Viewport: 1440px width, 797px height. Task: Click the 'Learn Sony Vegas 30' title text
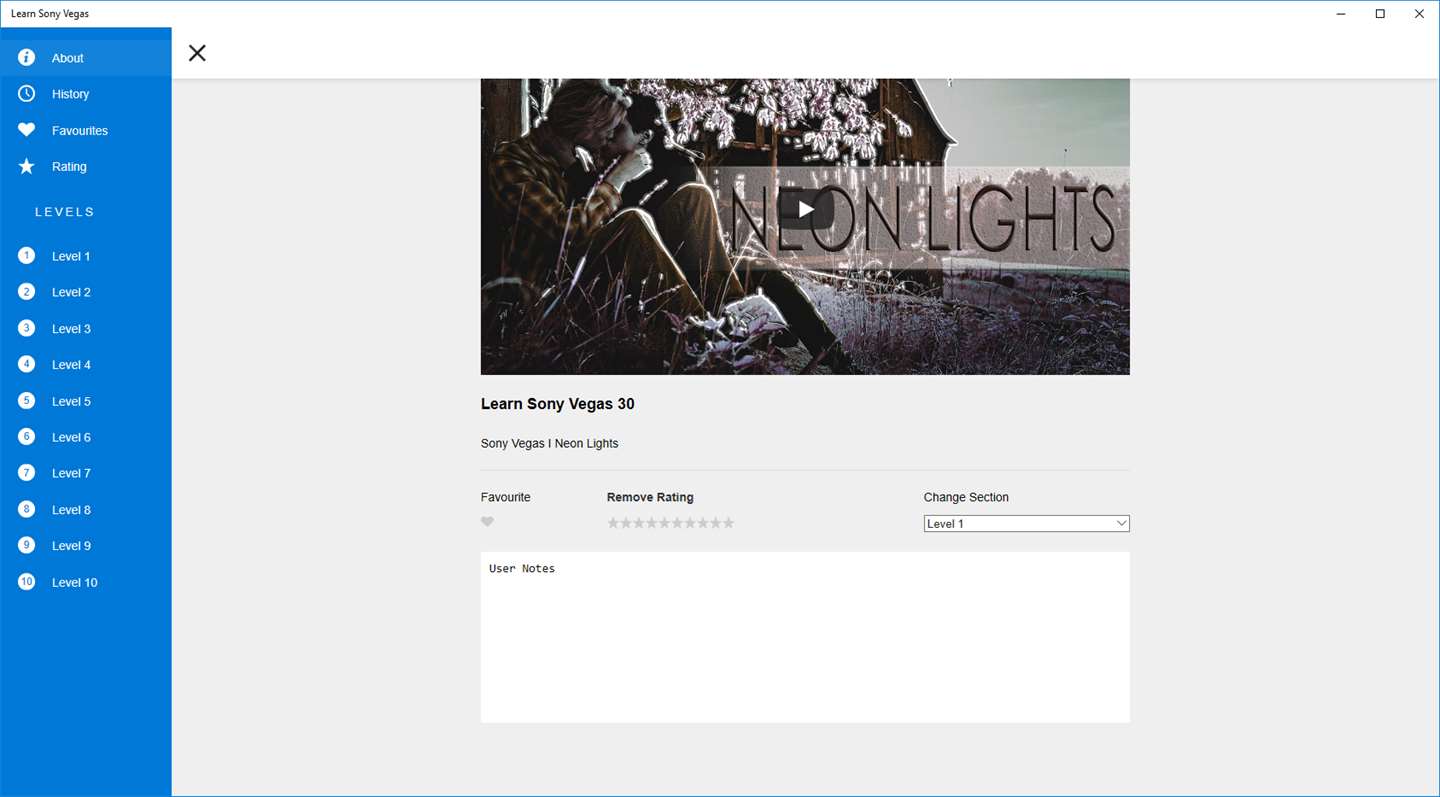[x=558, y=404]
